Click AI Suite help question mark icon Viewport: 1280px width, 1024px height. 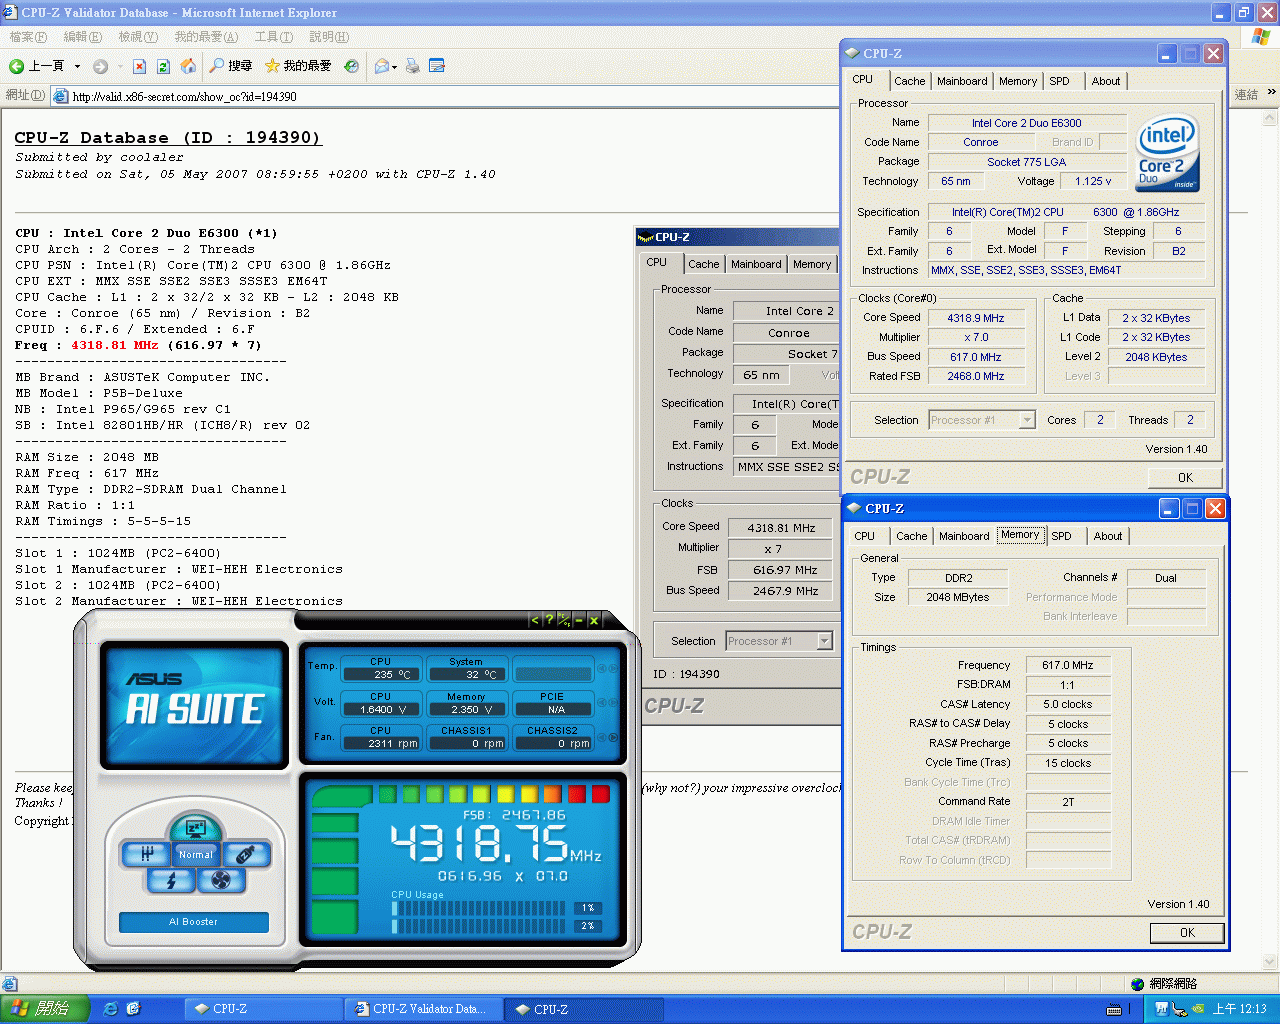click(549, 620)
